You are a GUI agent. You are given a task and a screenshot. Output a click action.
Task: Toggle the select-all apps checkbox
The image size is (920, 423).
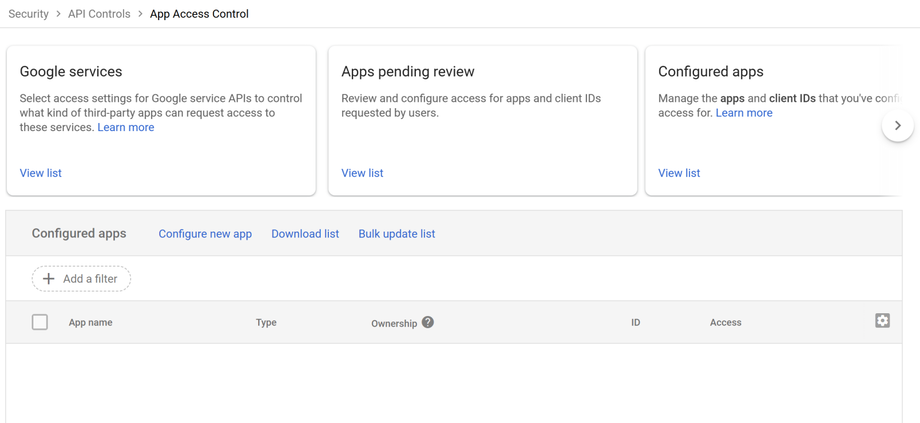40,322
